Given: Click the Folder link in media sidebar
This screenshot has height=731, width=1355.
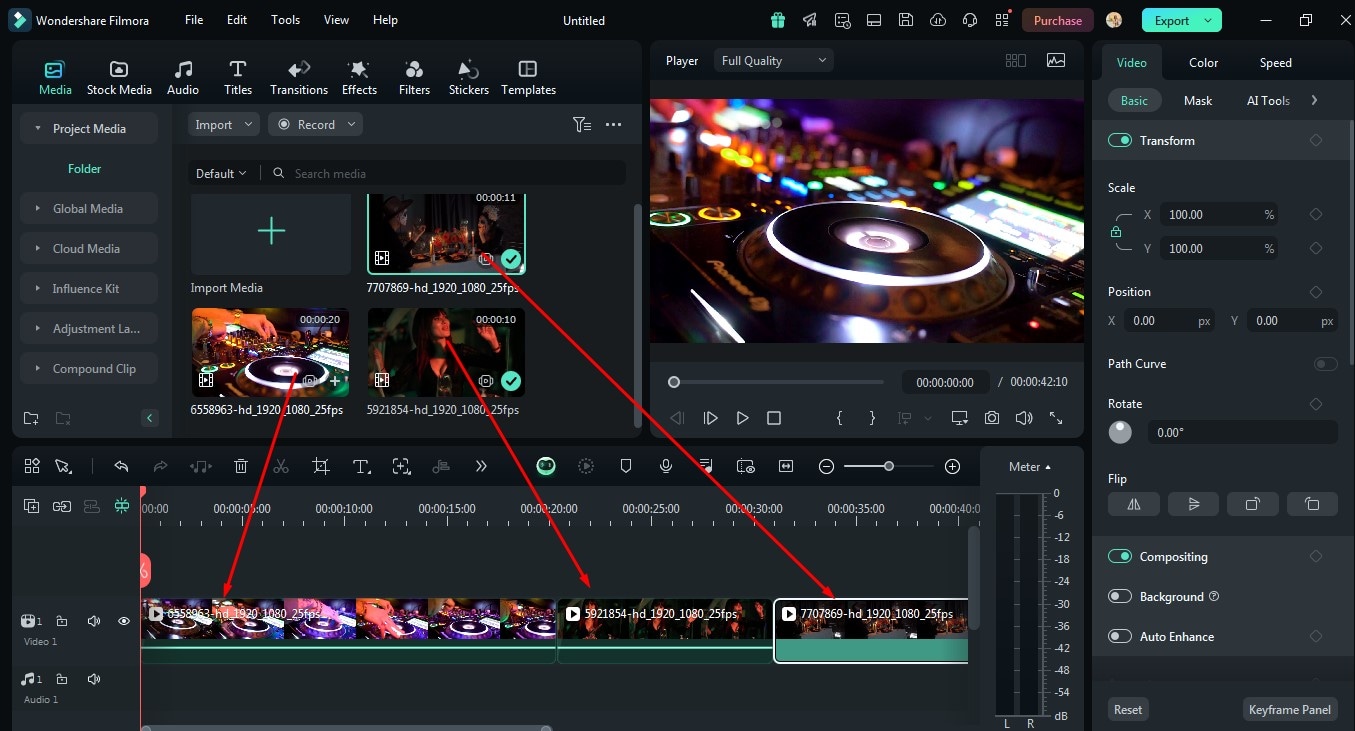Looking at the screenshot, I should [84, 169].
